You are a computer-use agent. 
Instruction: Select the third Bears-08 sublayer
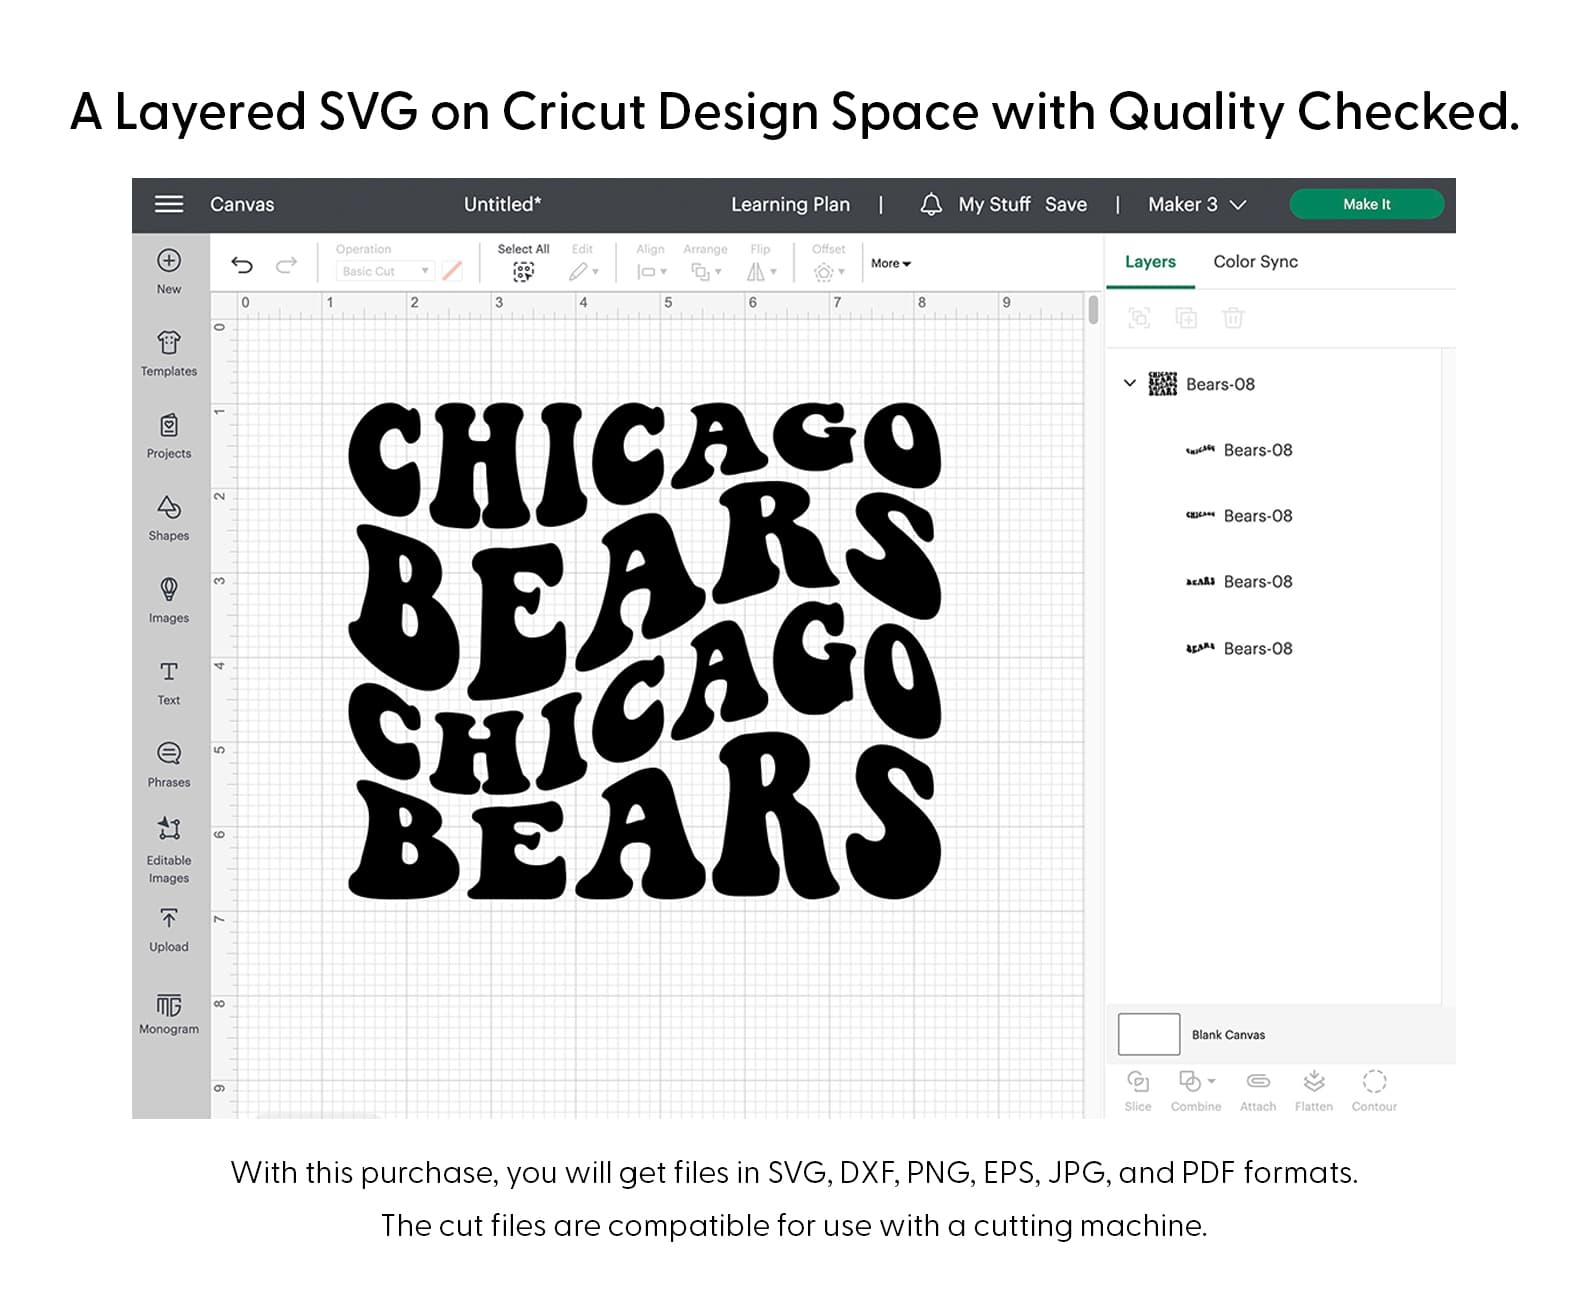1238,582
